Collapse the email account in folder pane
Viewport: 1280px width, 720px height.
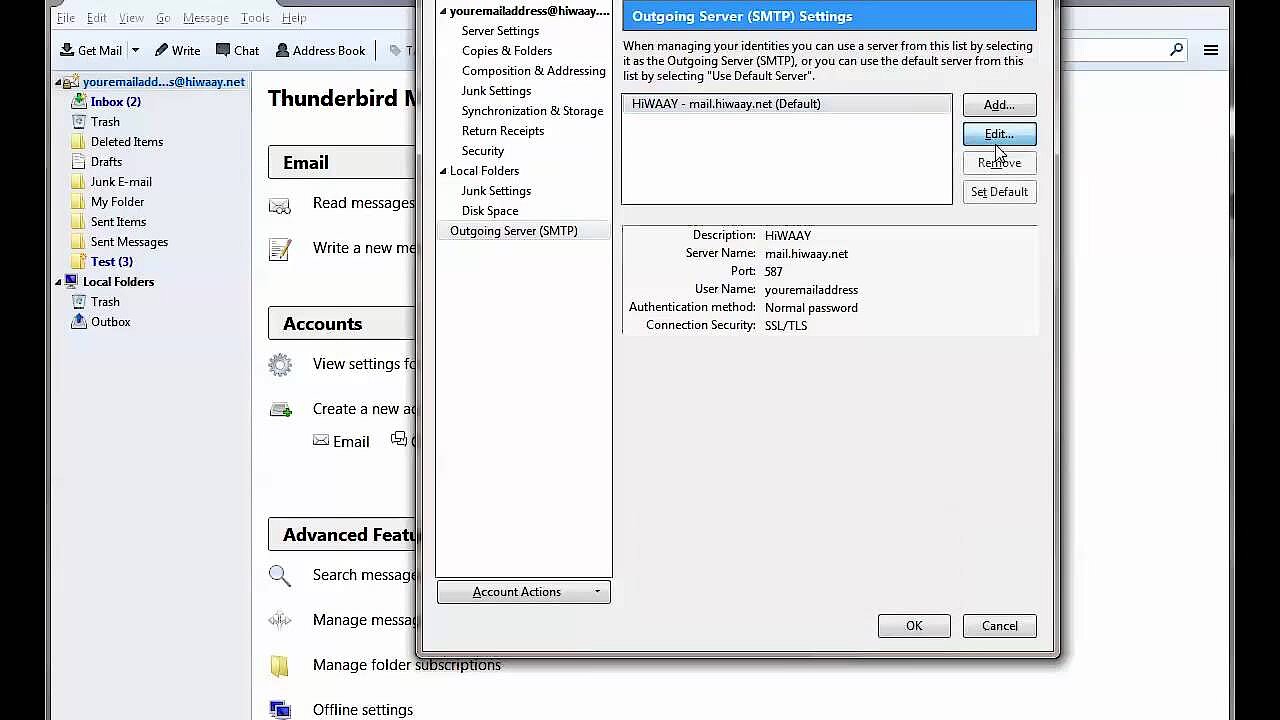(58, 82)
